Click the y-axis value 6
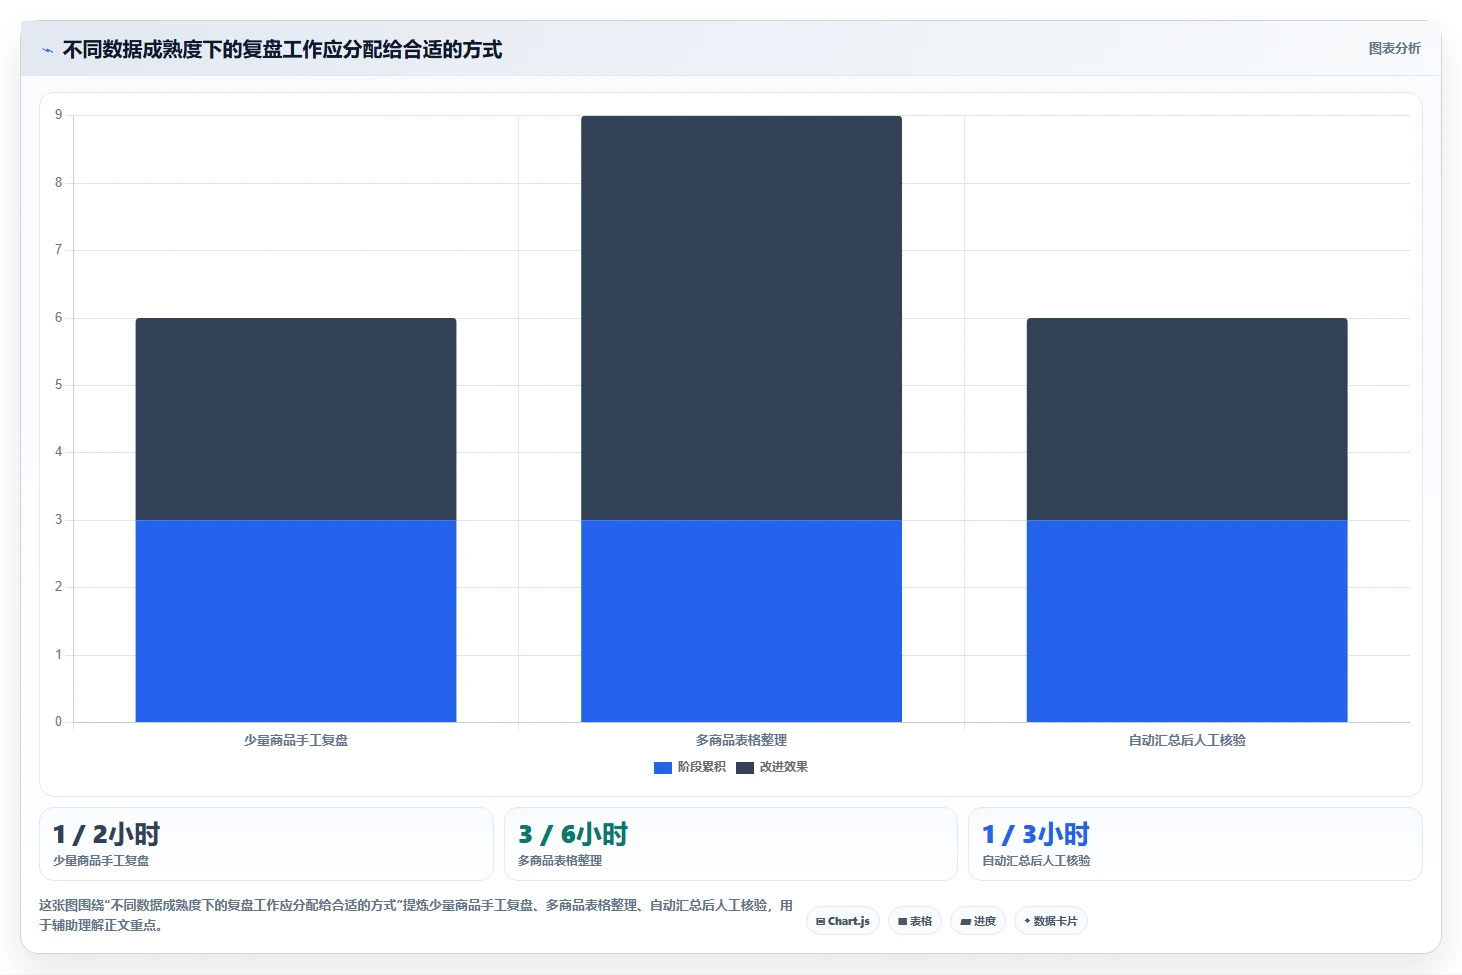This screenshot has width=1462, height=975. click(58, 318)
